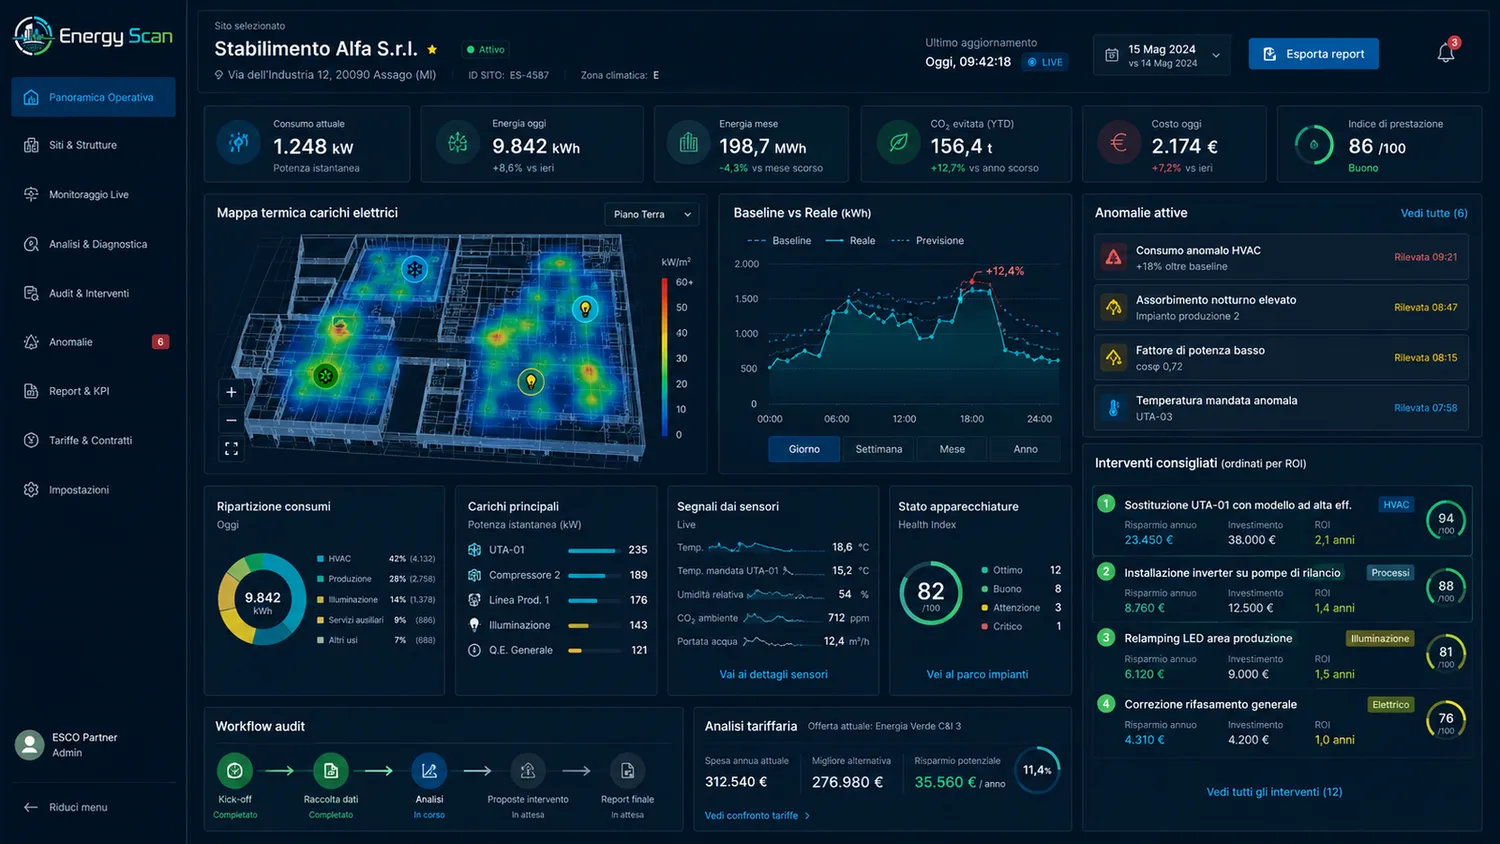Click Proposte intervento workflow step icon
The image size is (1500, 844).
(x=528, y=771)
